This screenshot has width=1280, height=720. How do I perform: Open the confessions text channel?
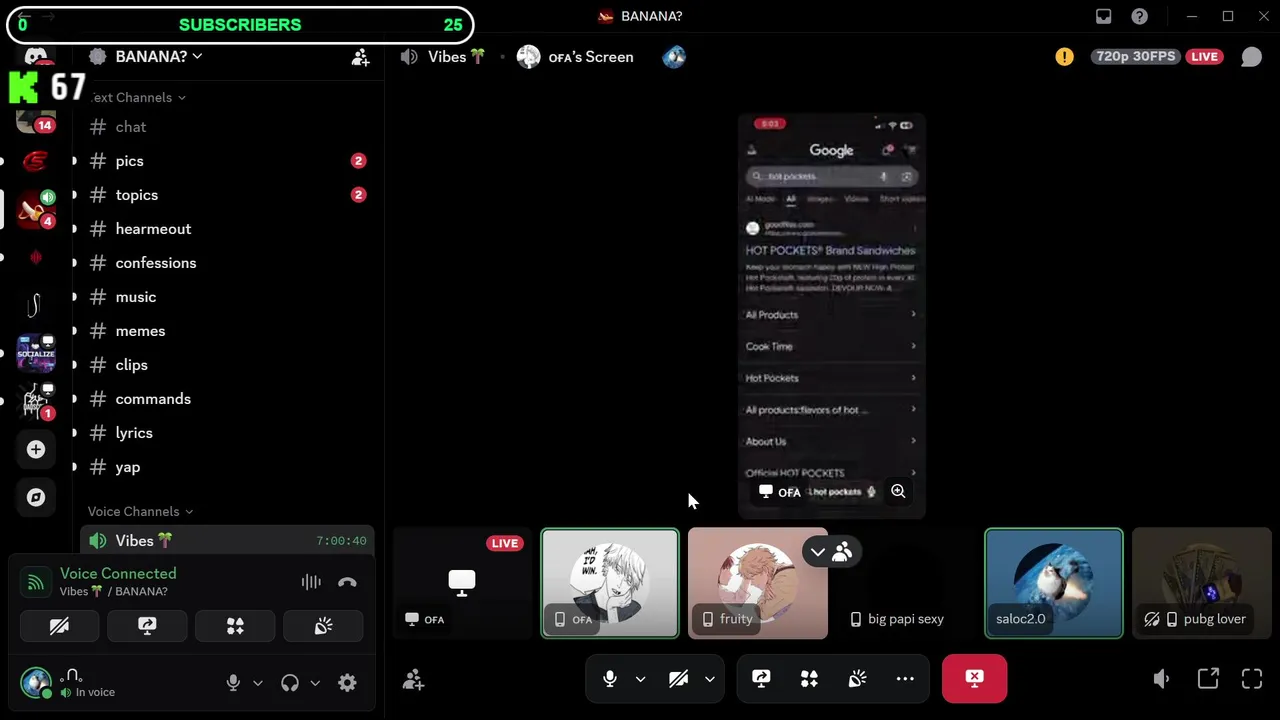[227, 263]
